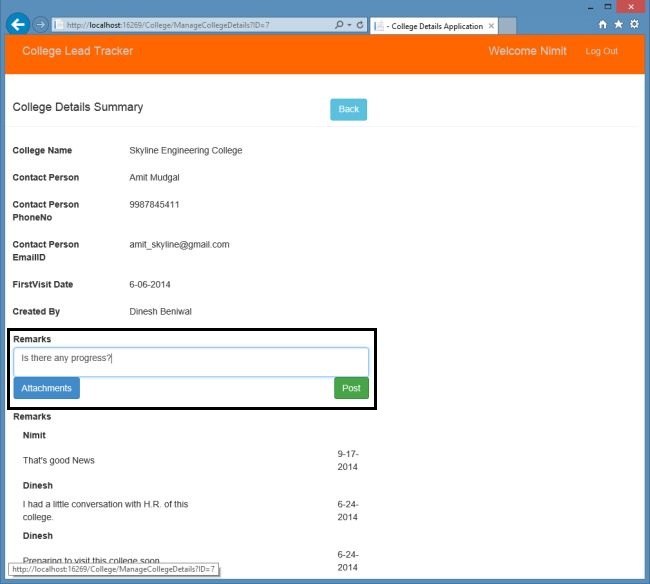Maximize the browser window

click(x=608, y=7)
